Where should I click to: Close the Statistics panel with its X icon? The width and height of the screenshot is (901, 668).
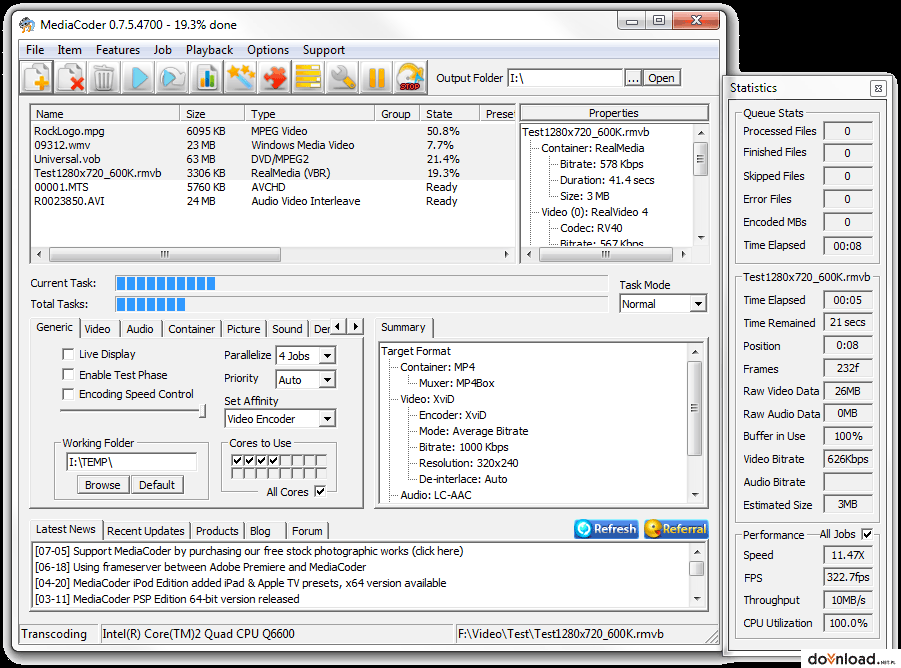pyautogui.click(x=878, y=88)
